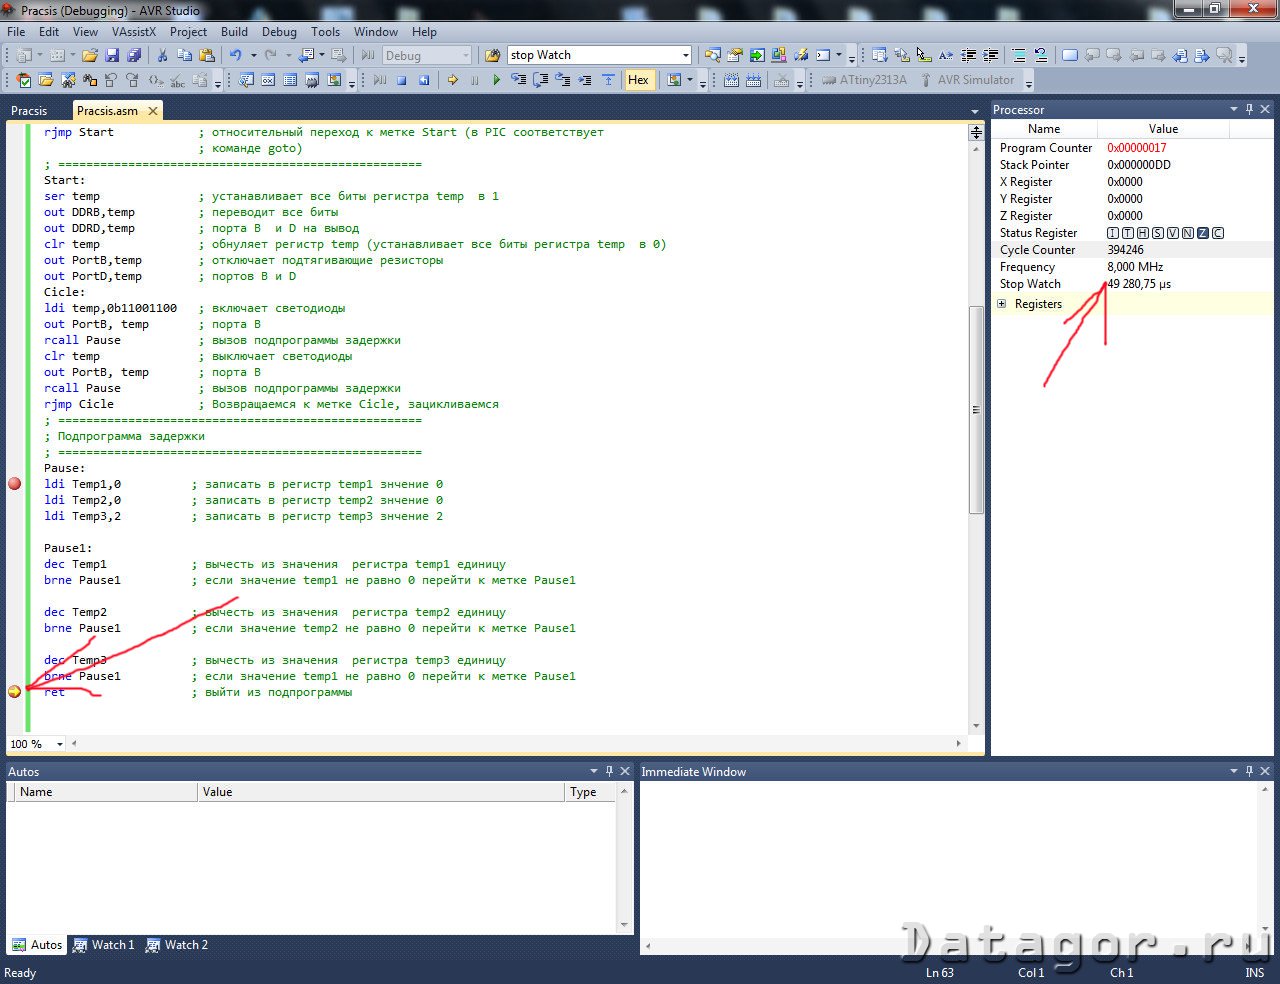1280x984 pixels.
Task: Toggle bookmark with toolbar bookmark icon
Action: pyautogui.click(x=1069, y=55)
